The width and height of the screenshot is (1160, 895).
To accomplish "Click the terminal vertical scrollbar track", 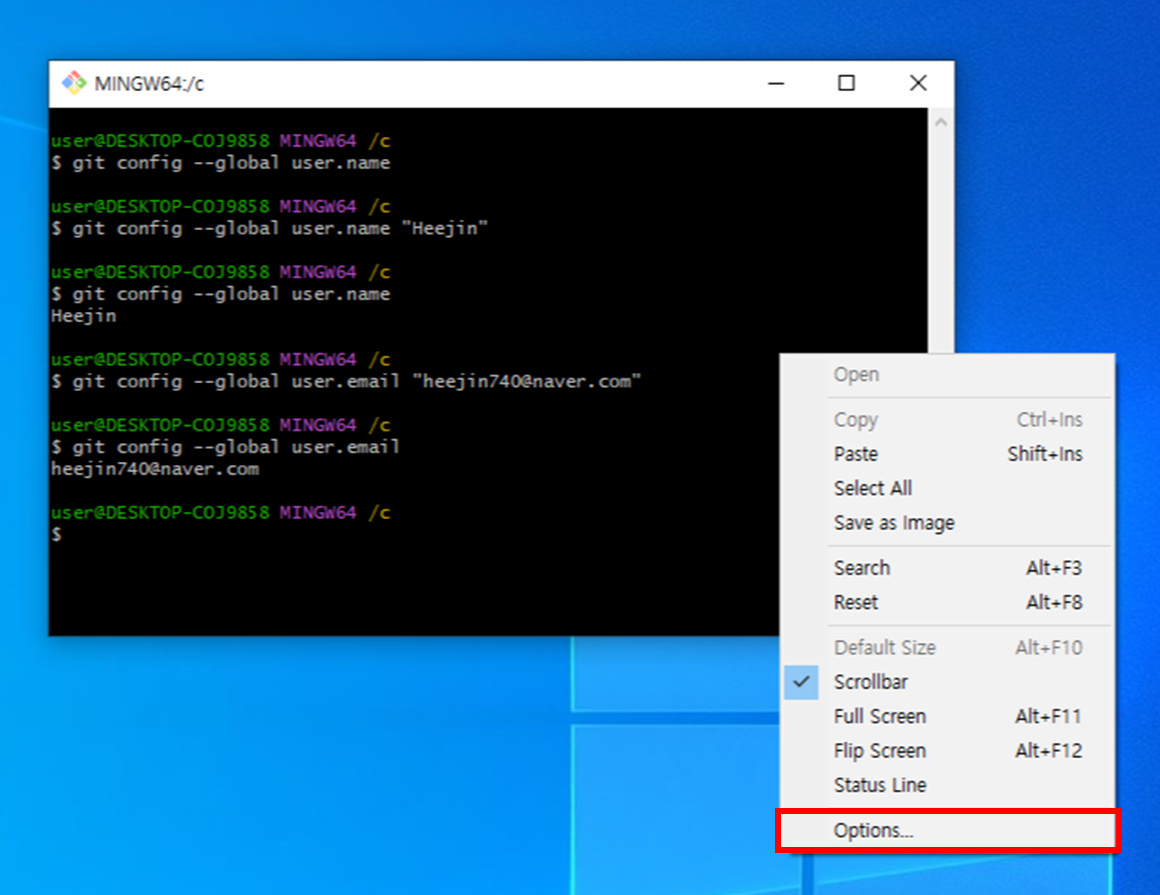I will (941, 244).
